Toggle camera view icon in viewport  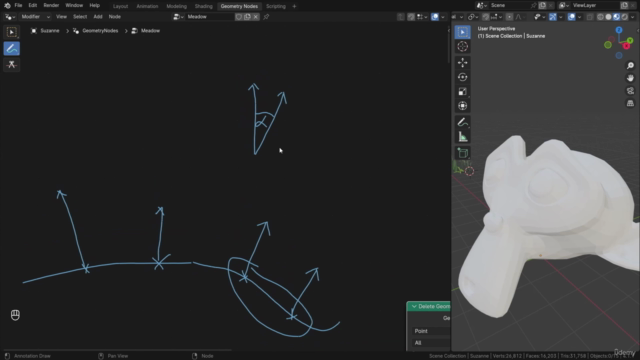(630, 91)
